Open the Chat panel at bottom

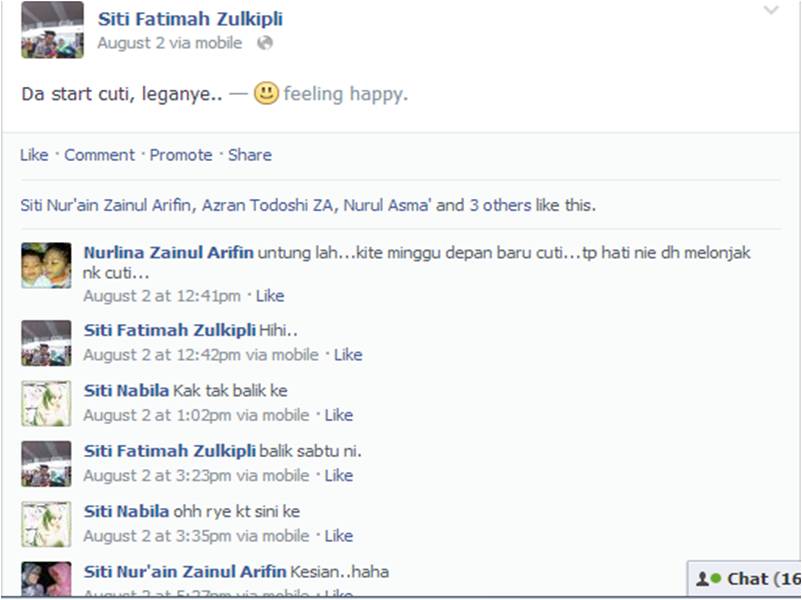pos(745,579)
